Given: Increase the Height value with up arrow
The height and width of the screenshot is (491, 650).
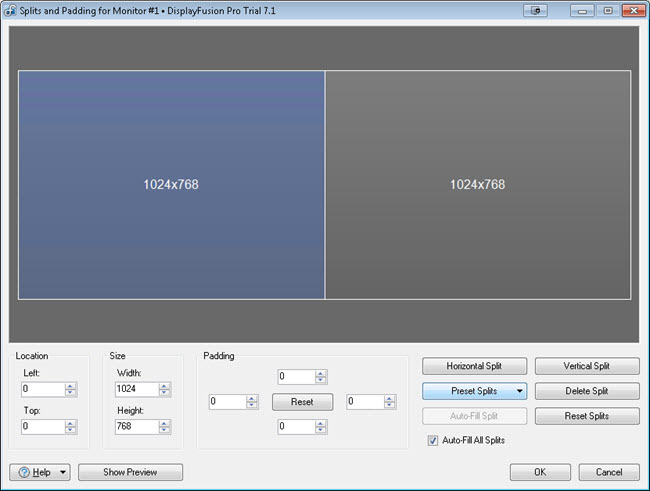Looking at the screenshot, I should tap(164, 423).
